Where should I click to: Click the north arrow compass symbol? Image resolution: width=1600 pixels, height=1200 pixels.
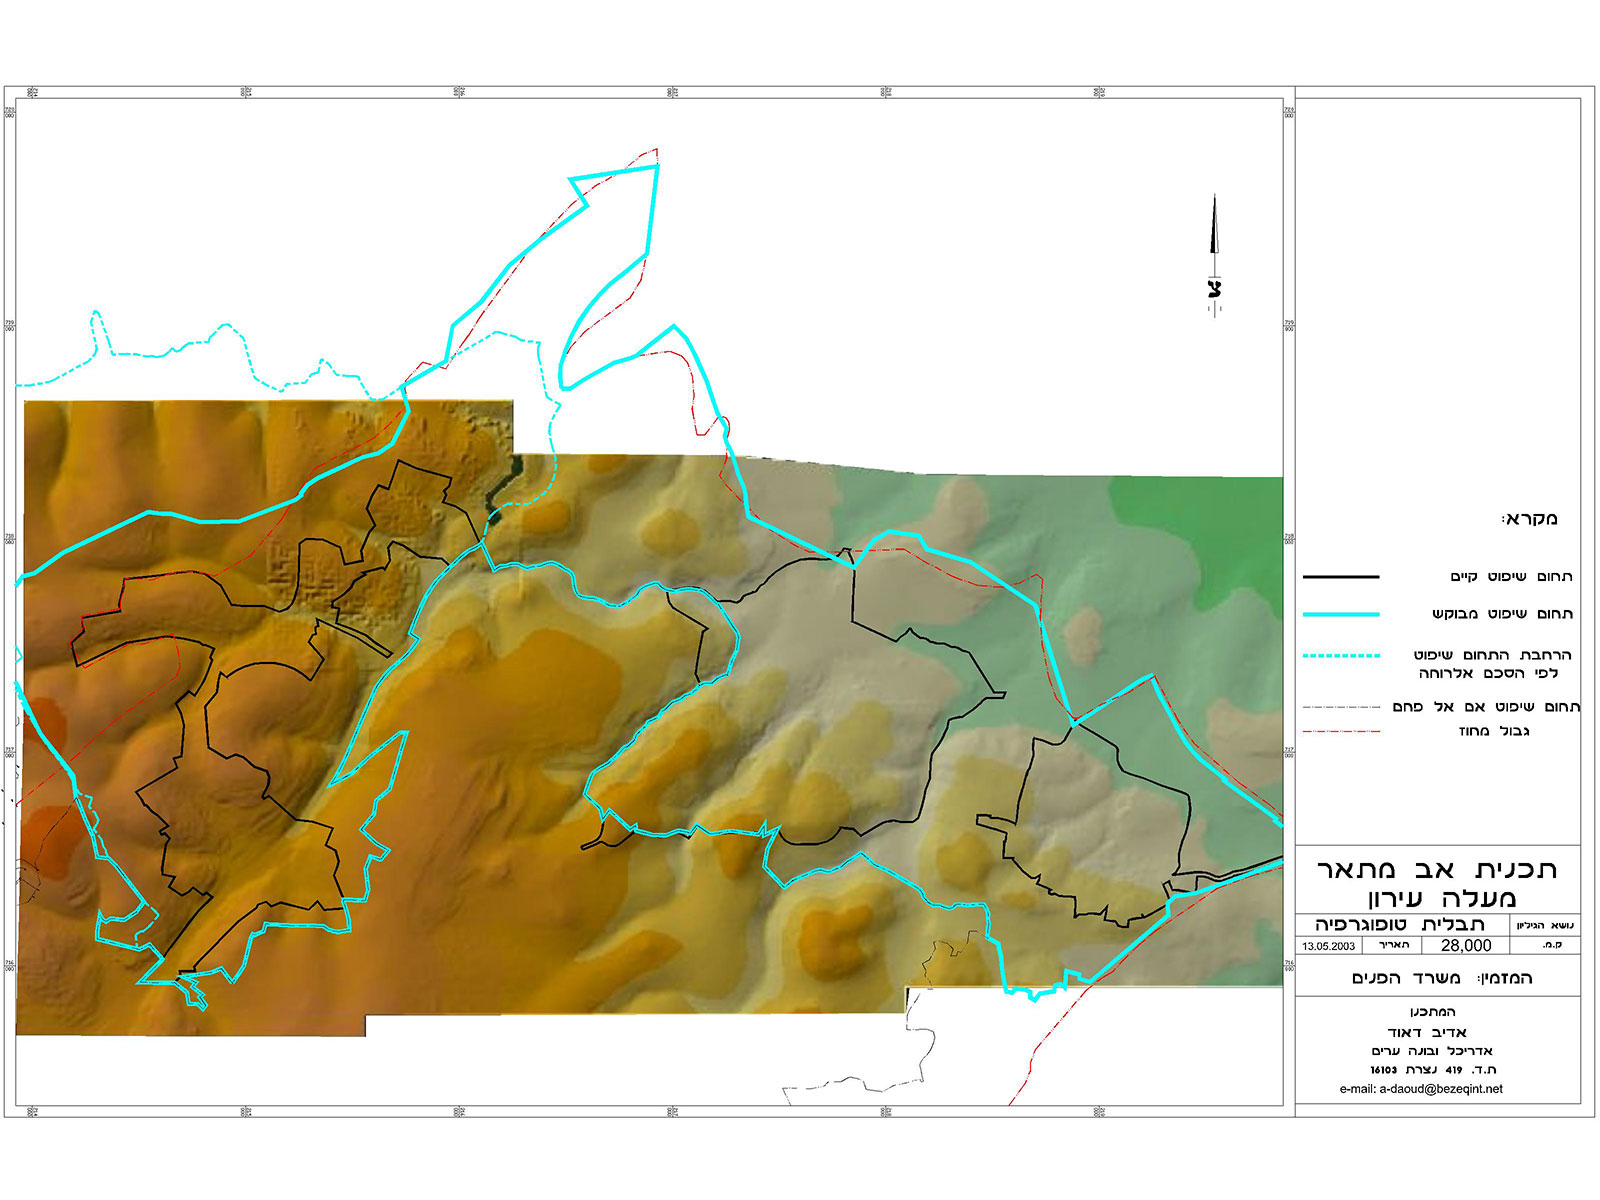(x=1214, y=254)
